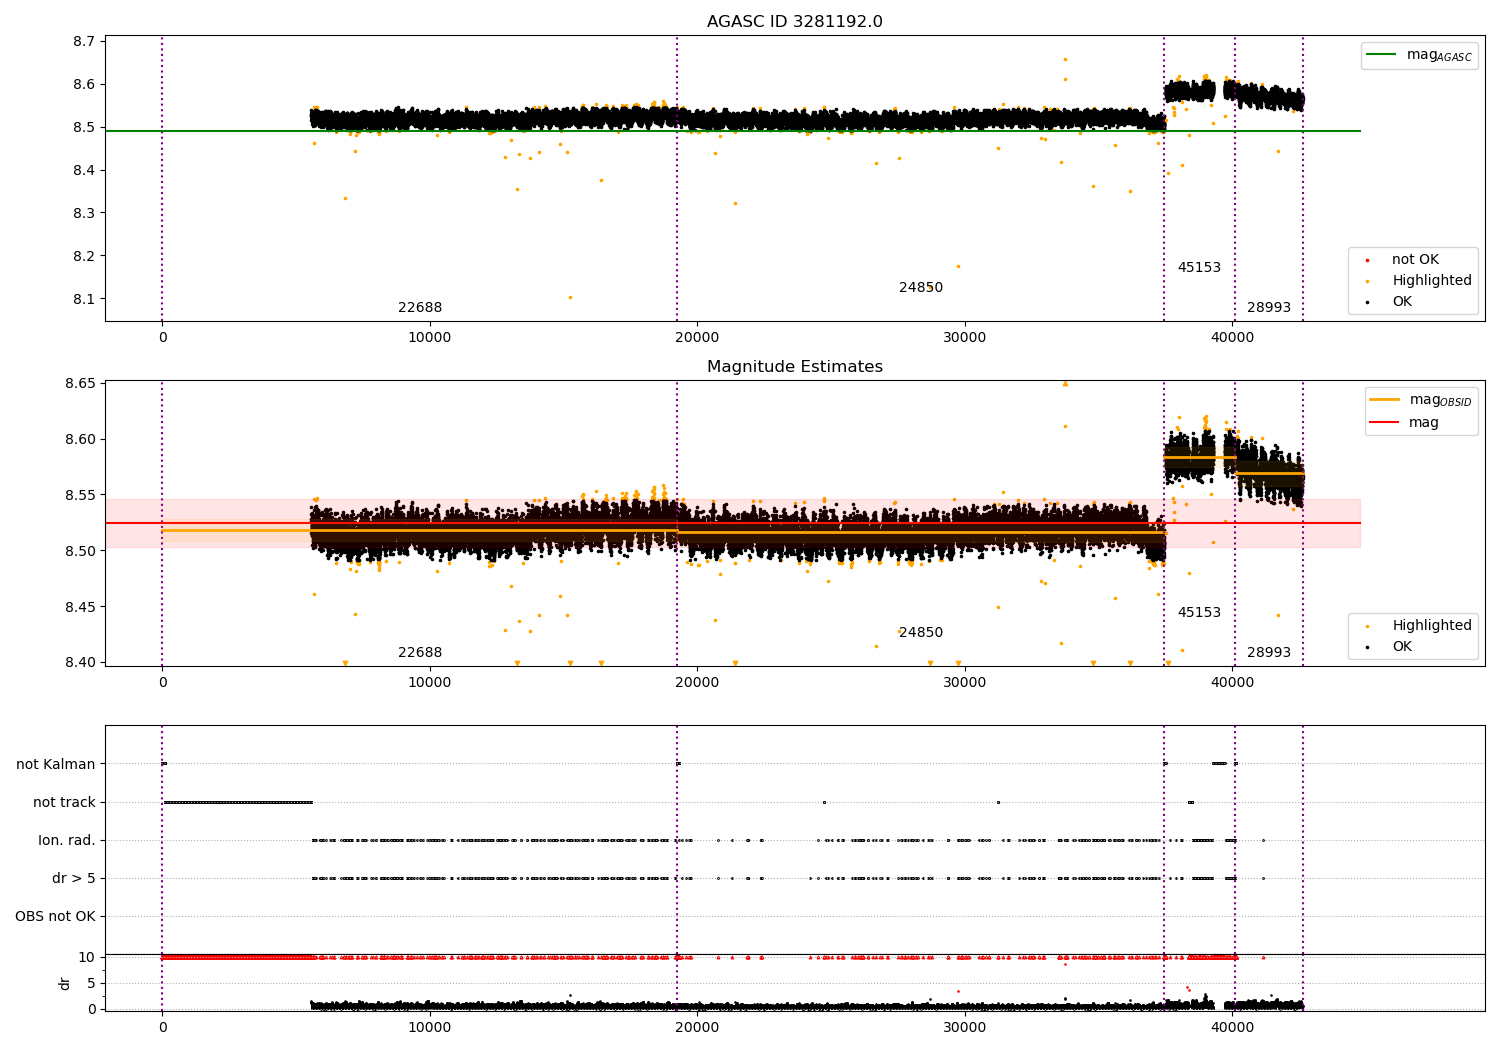Click obsid label 24850 in top plot
This screenshot has width=1500, height=1050.
click(921, 288)
